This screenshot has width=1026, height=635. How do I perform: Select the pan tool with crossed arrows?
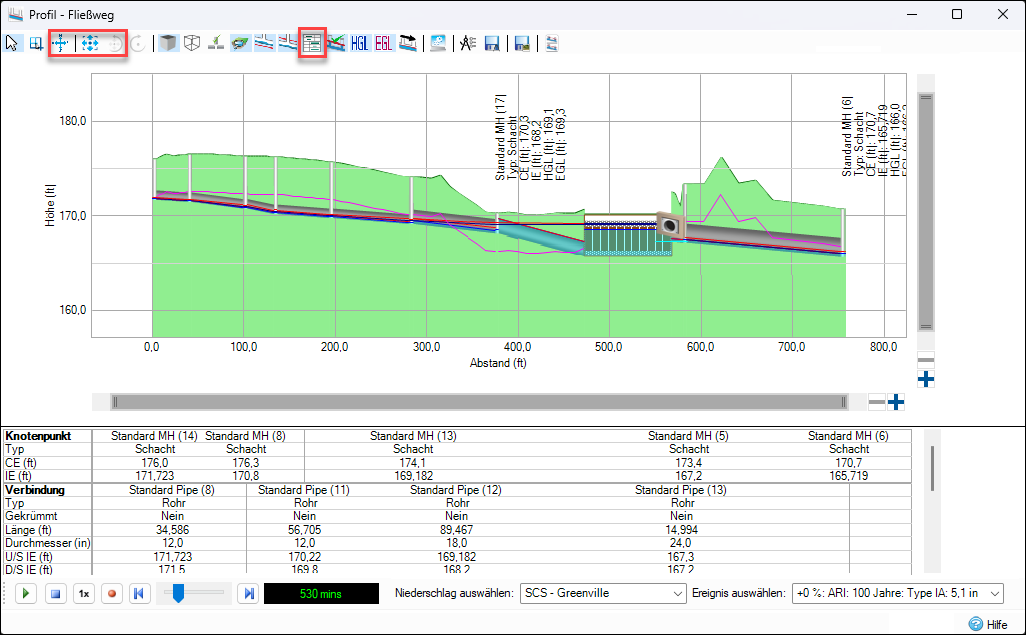[x=61, y=44]
